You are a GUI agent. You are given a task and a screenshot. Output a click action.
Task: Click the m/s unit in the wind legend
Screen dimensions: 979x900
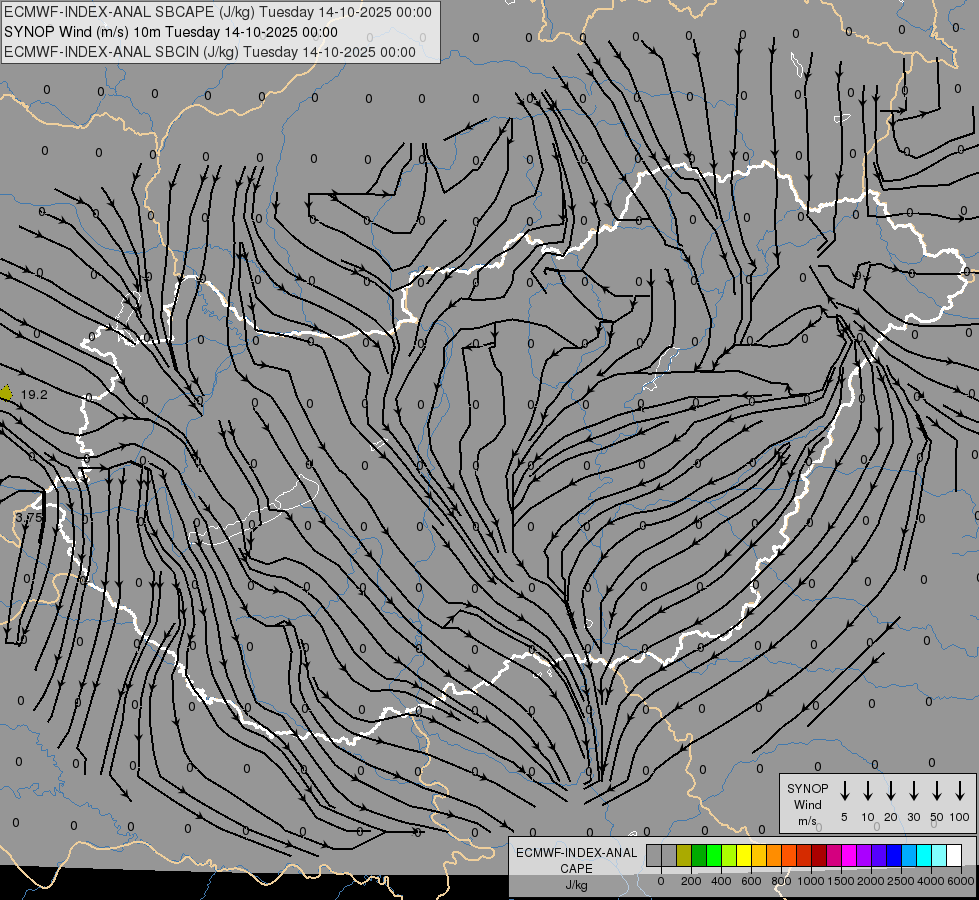[807, 821]
